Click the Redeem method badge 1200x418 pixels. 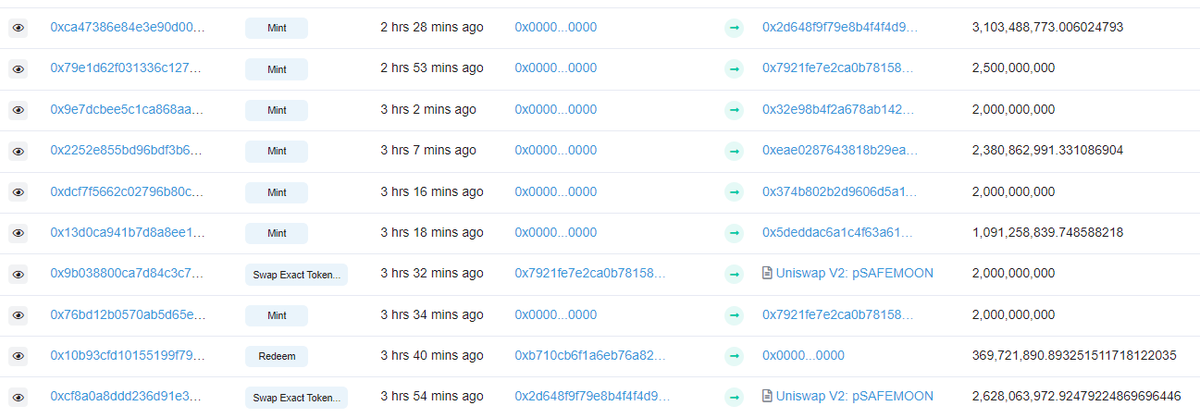point(276,357)
